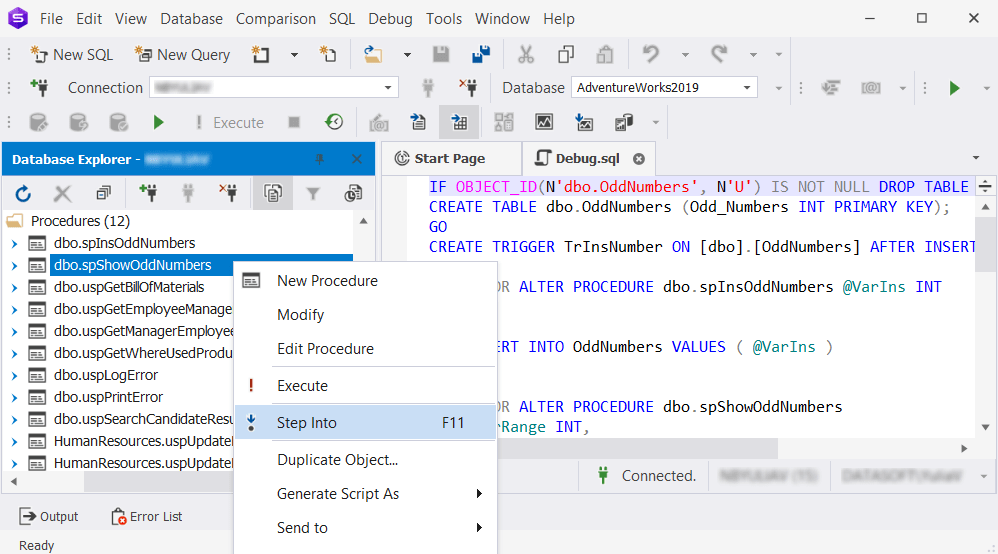Open the dropdown arrow next to Redo
The width and height of the screenshot is (998, 554).
[754, 55]
